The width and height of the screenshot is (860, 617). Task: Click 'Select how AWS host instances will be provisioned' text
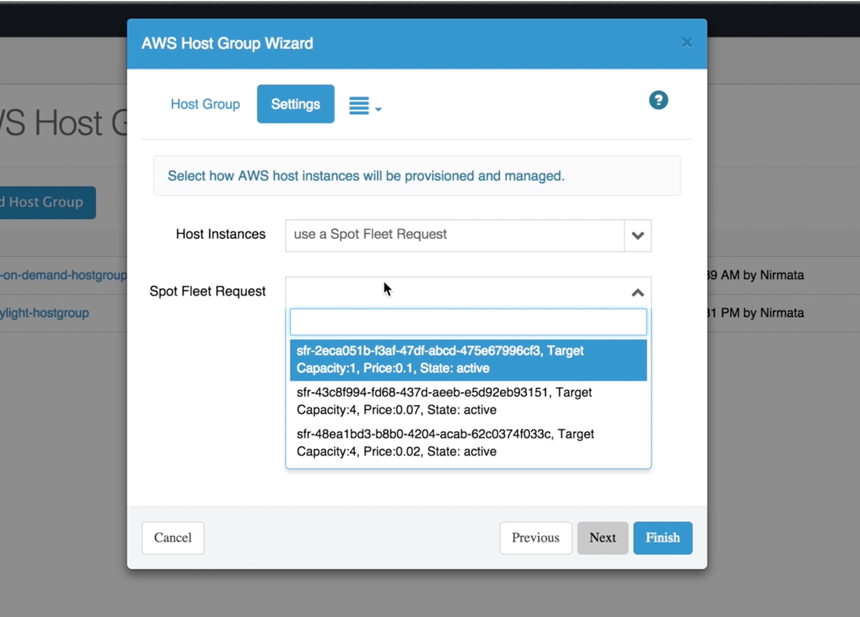(366, 176)
